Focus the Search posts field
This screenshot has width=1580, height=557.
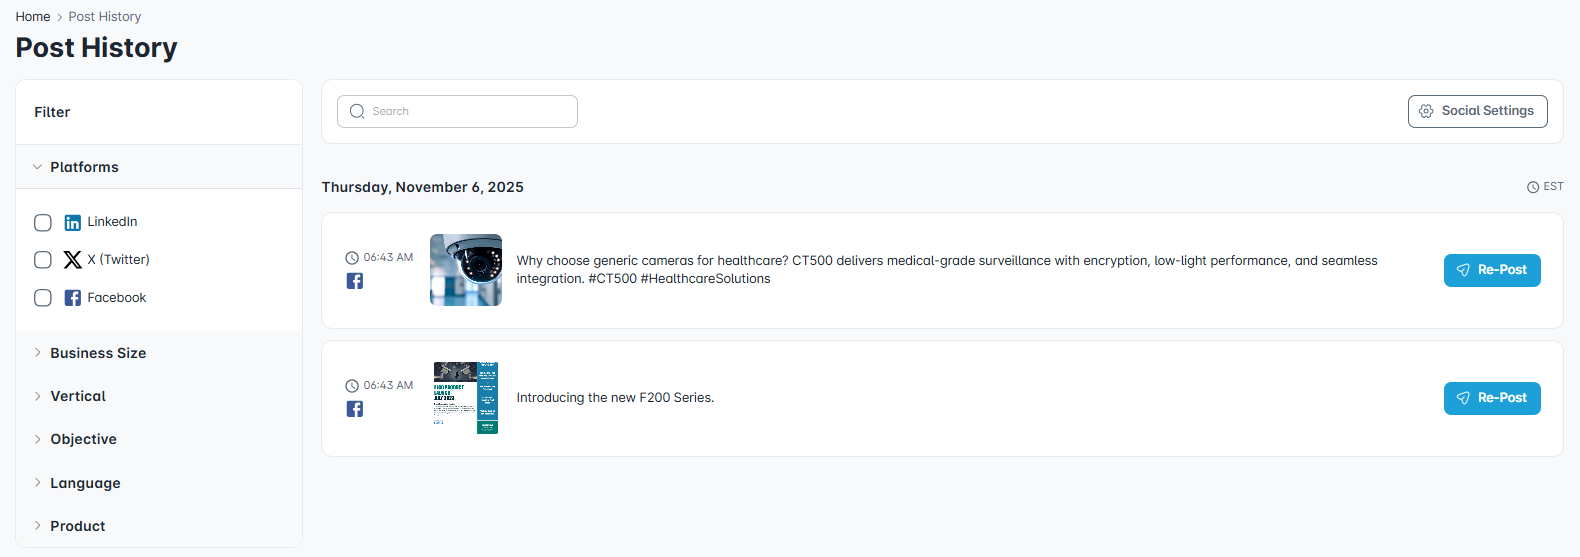pos(470,112)
